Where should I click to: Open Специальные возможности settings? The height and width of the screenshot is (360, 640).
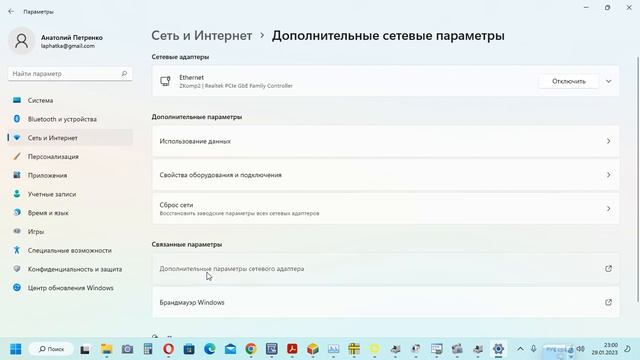[x=70, y=251]
